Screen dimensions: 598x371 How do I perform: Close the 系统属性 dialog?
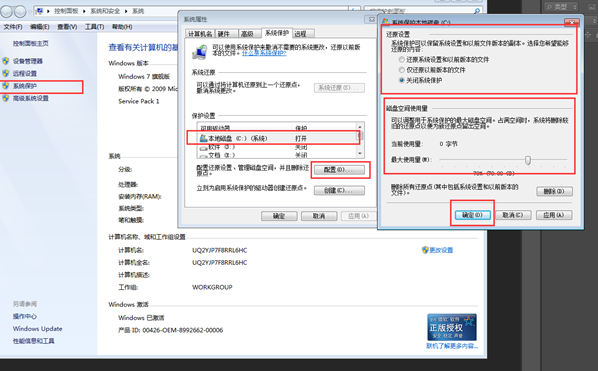pyautogui.click(x=371, y=19)
